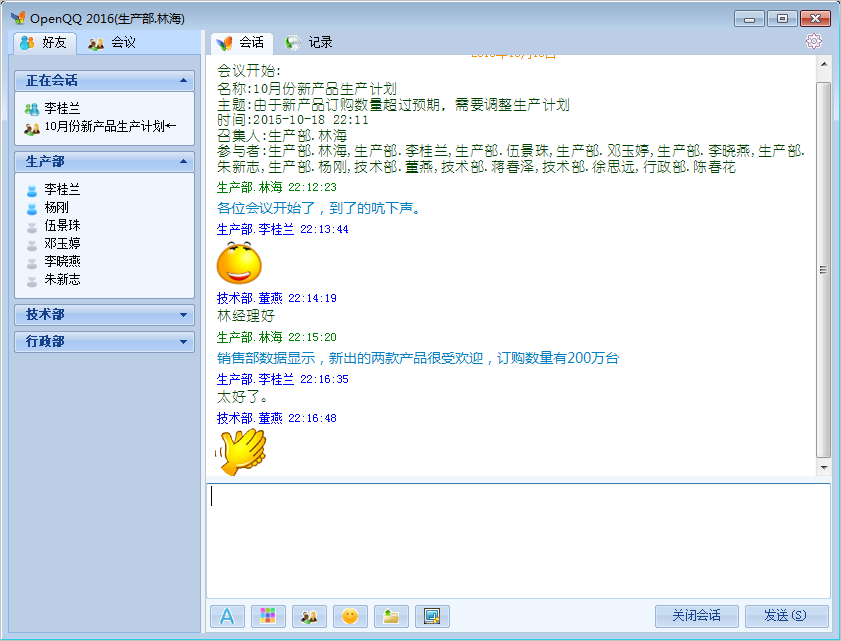Viewport: 841px width, 641px height.
Task: Collapse the 正在会话 group
Action: point(105,81)
